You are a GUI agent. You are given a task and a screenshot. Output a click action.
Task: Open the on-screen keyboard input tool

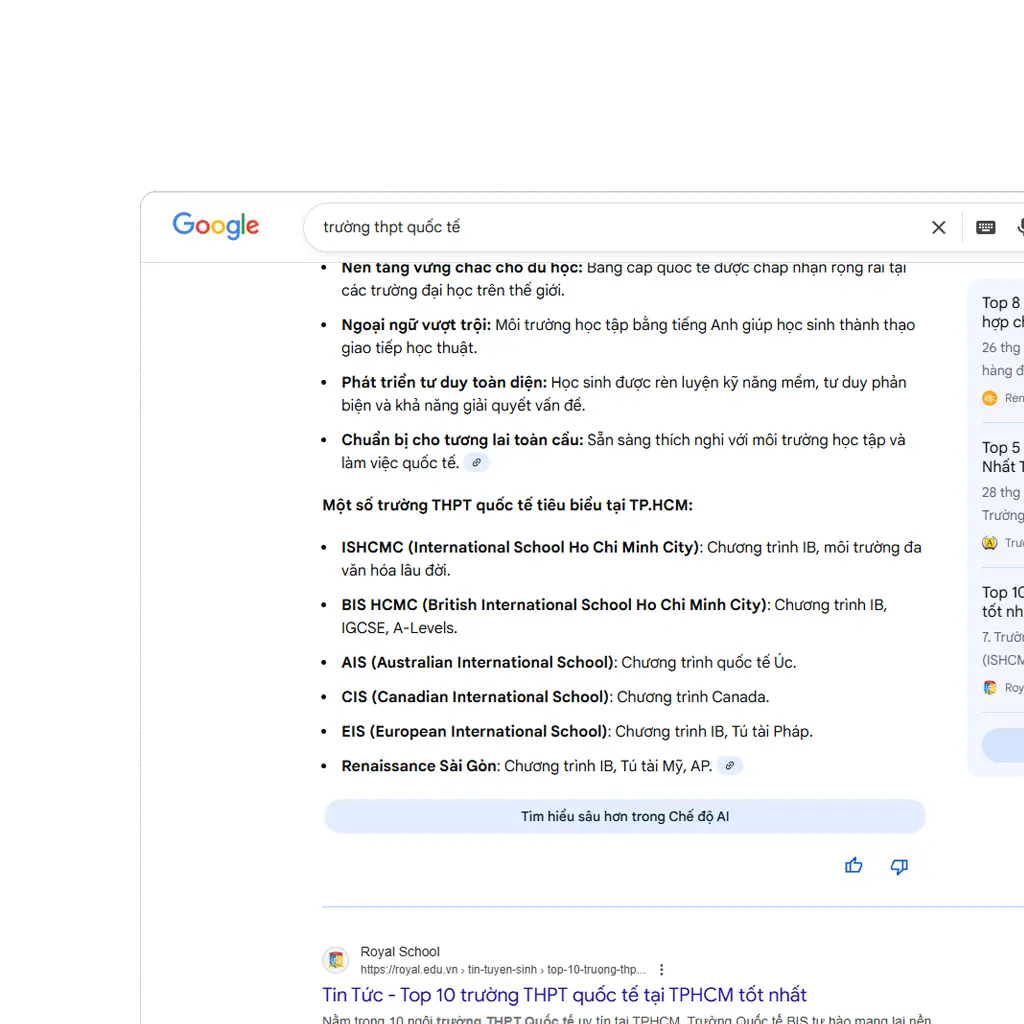click(x=985, y=228)
